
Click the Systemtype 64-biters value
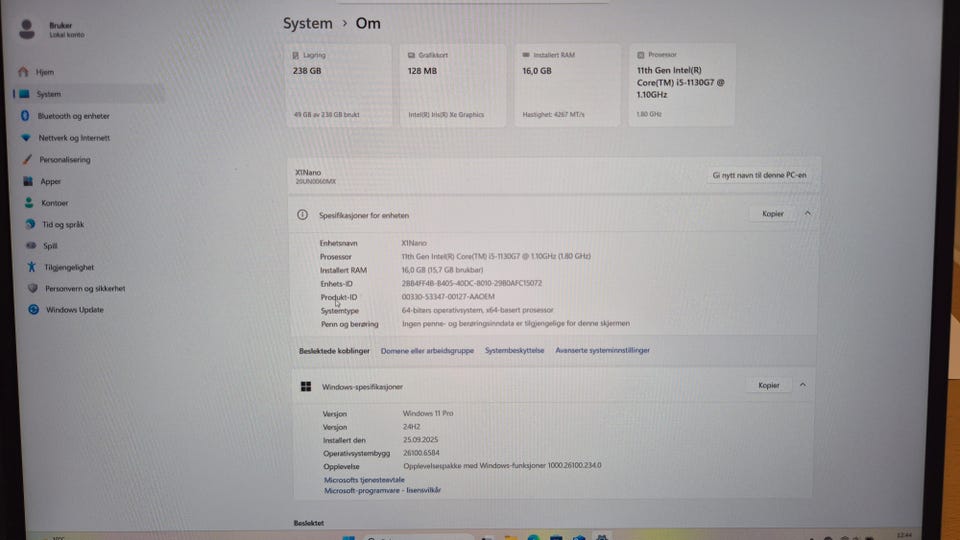tap(478, 310)
